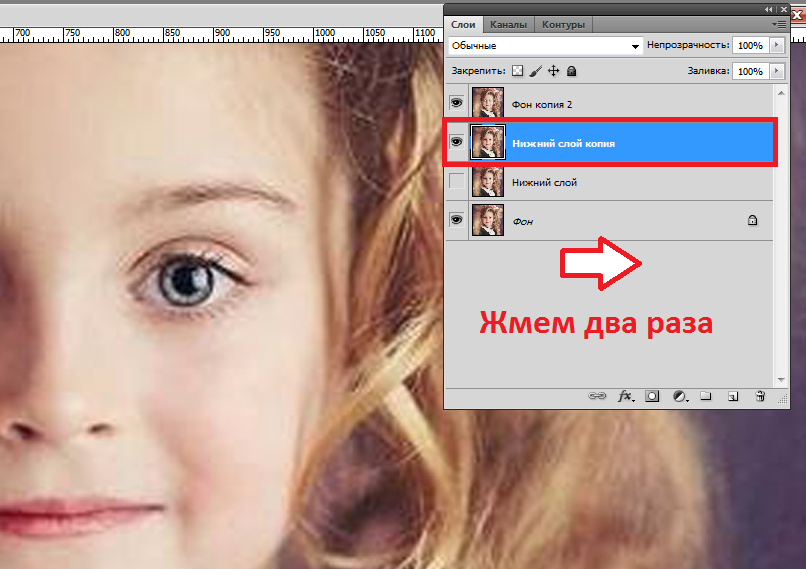Show the Нижний слой layer
Image resolution: width=806 pixels, height=569 pixels.
(x=456, y=181)
